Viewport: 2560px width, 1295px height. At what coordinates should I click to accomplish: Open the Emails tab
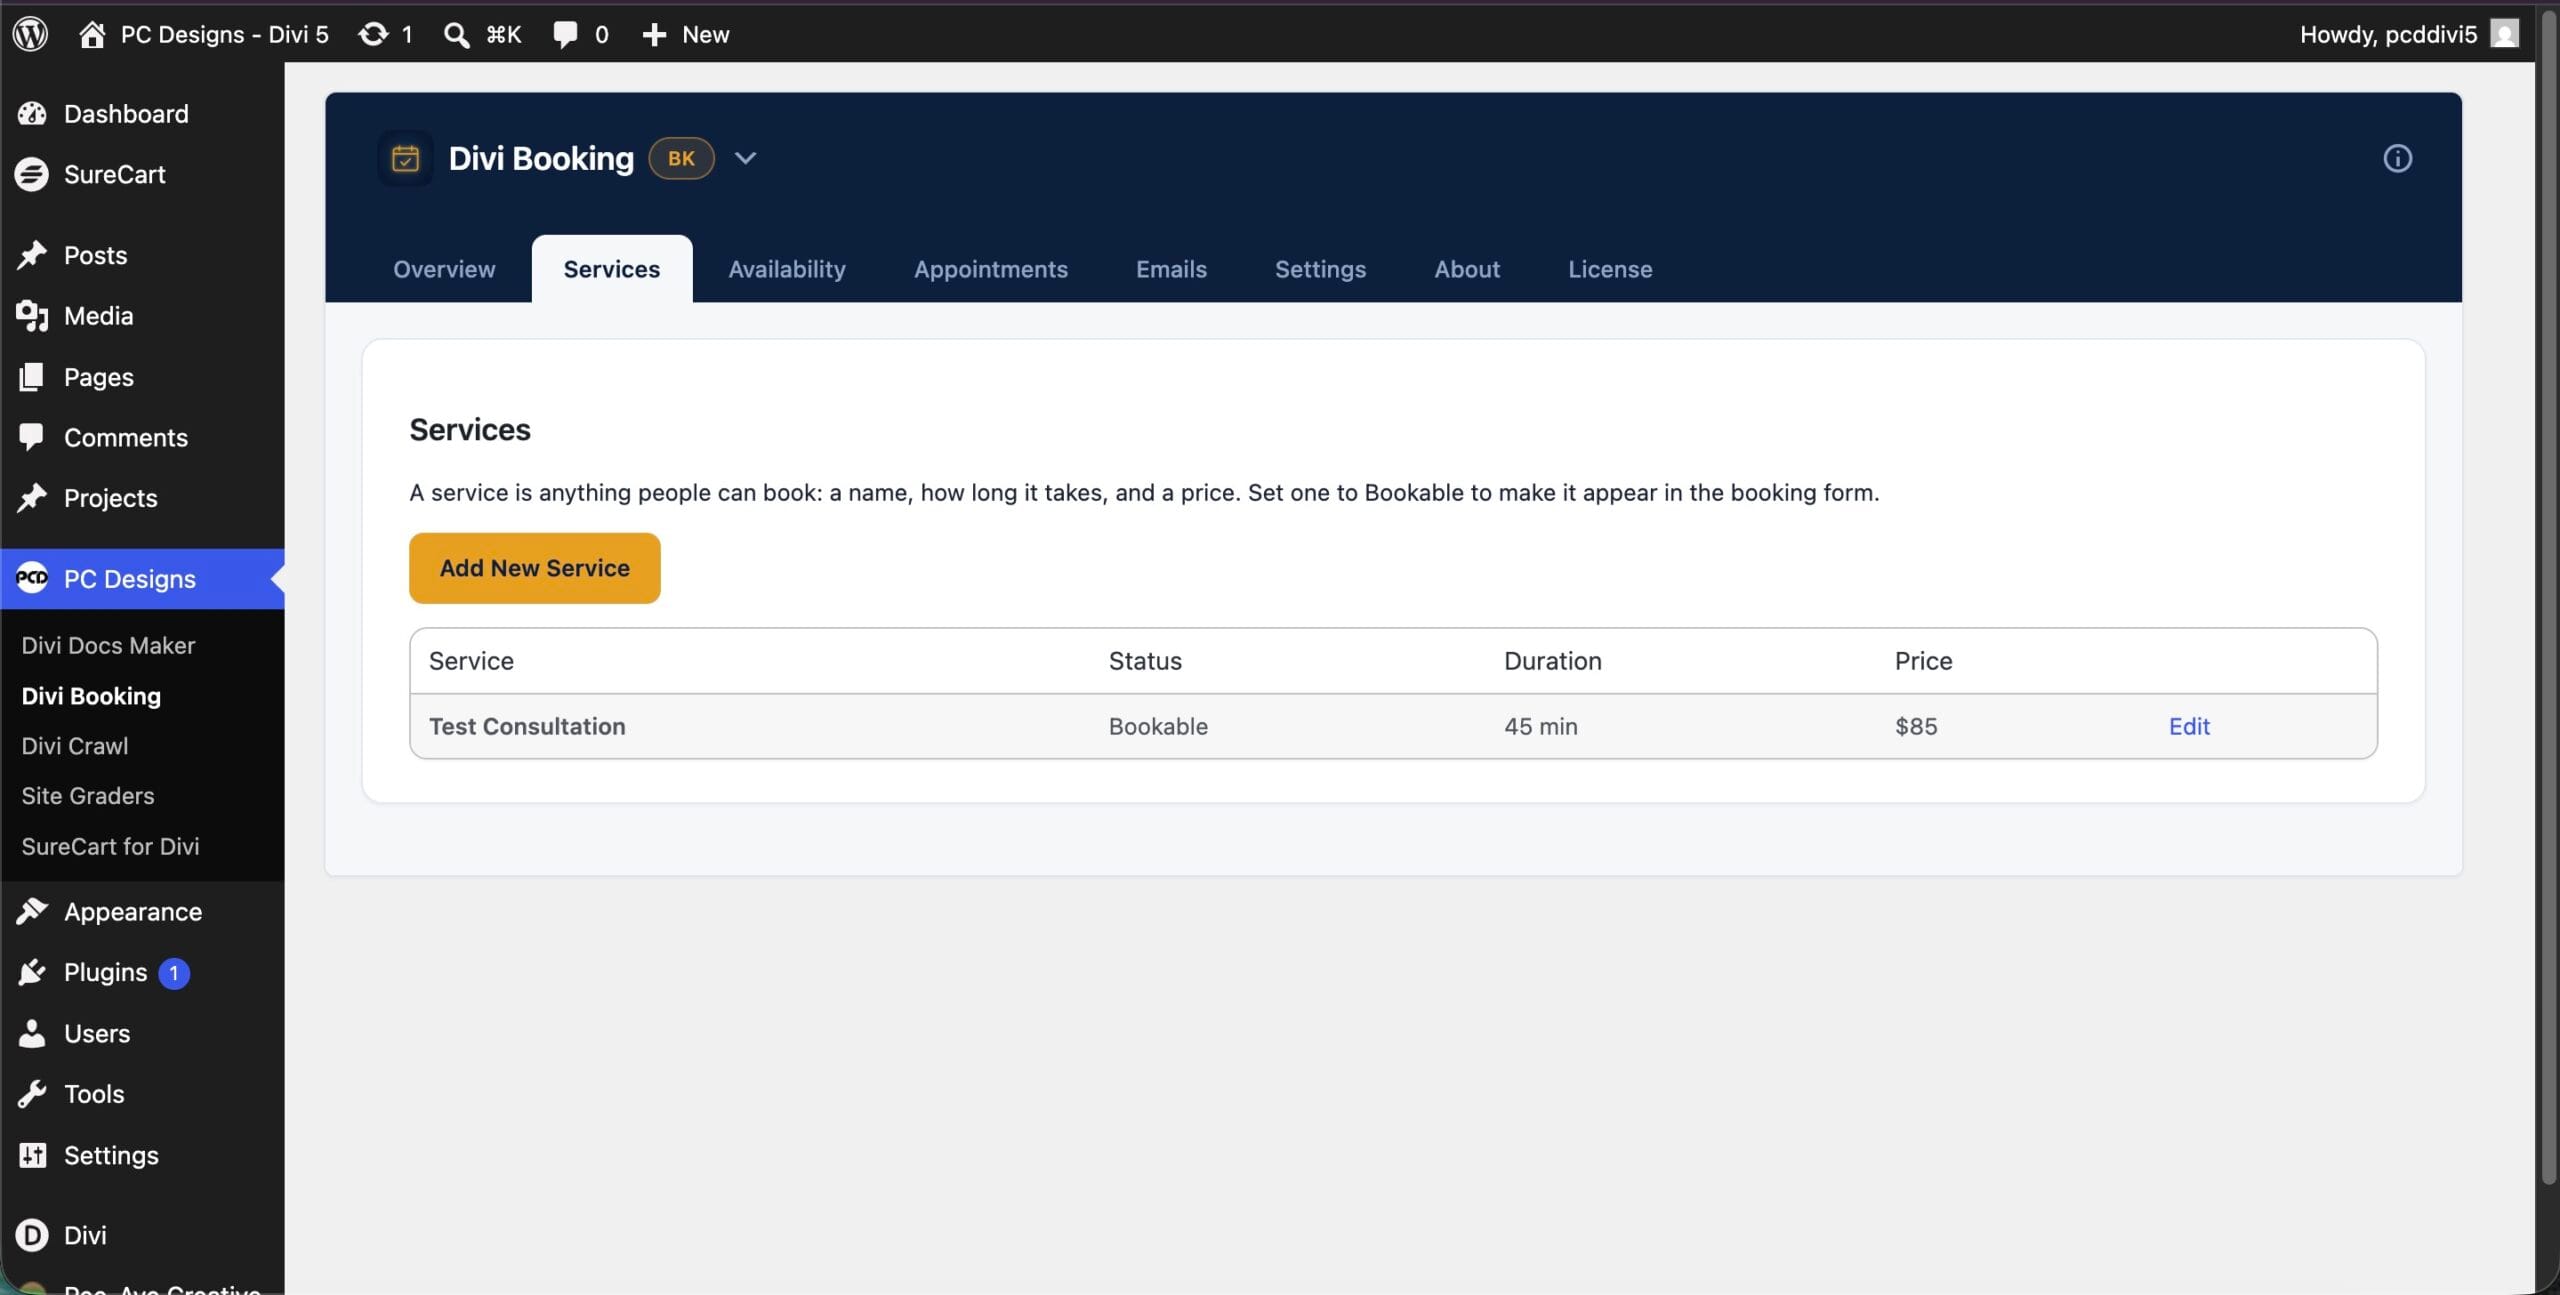[1171, 269]
